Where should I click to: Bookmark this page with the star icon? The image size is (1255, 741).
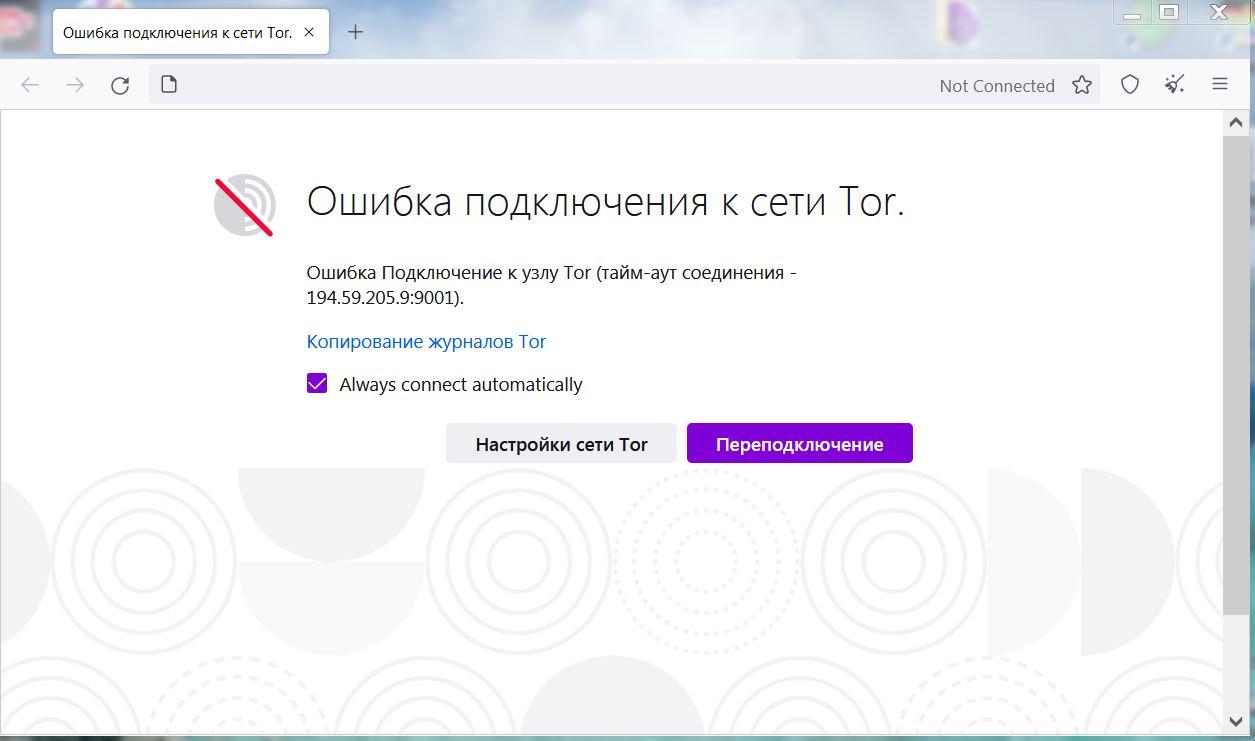coord(1081,85)
